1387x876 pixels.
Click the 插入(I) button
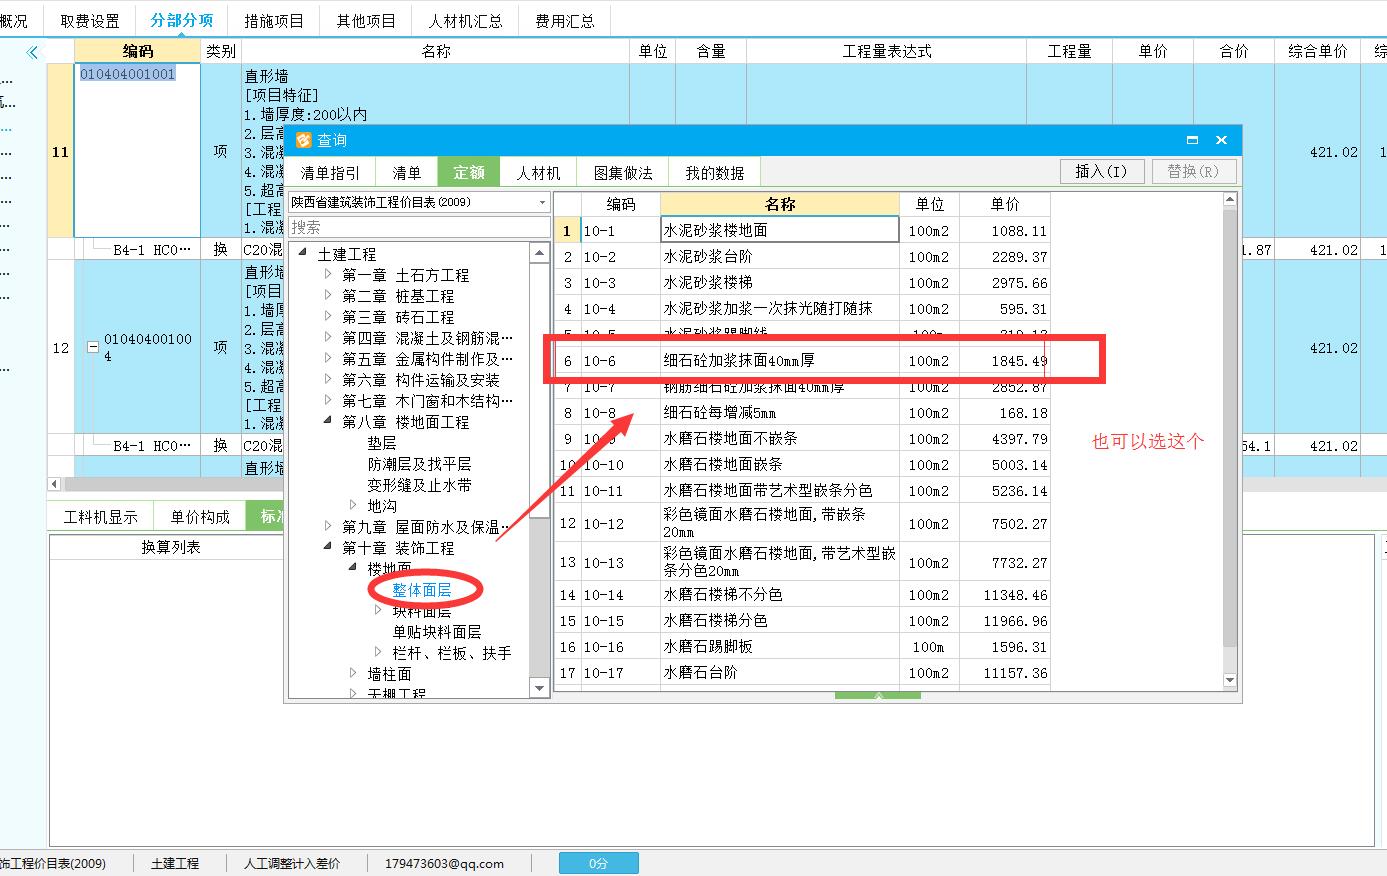(x=1101, y=172)
